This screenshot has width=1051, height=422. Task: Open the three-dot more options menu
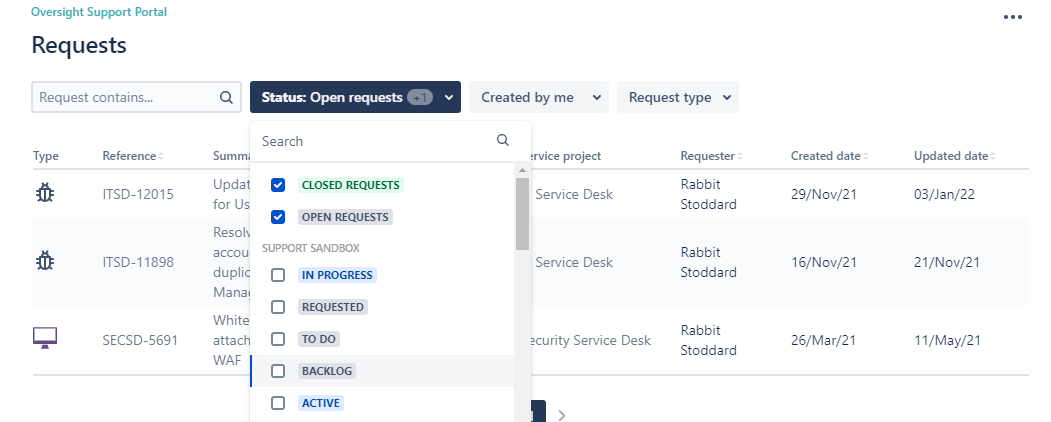coord(1013,17)
